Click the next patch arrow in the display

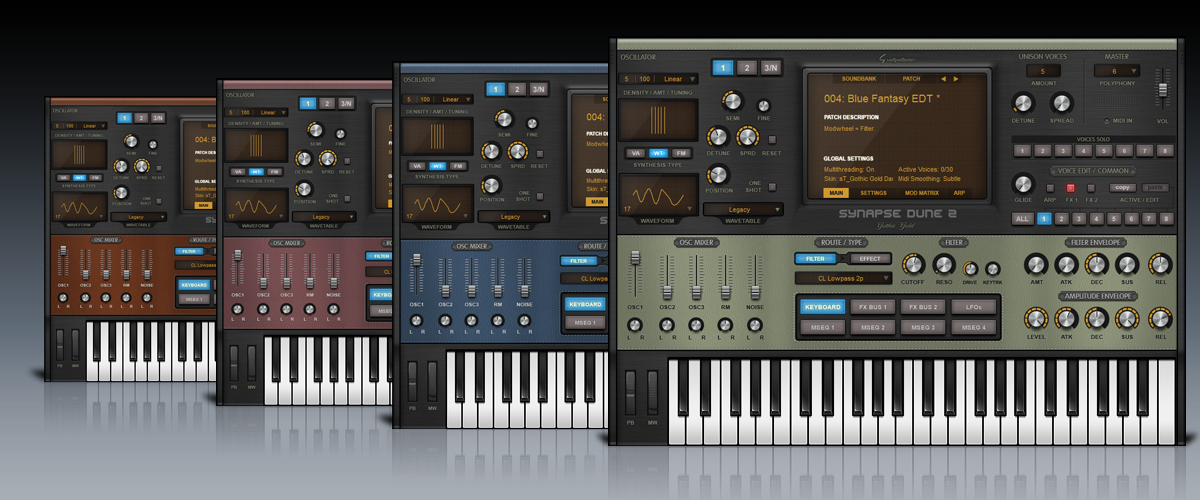956,78
